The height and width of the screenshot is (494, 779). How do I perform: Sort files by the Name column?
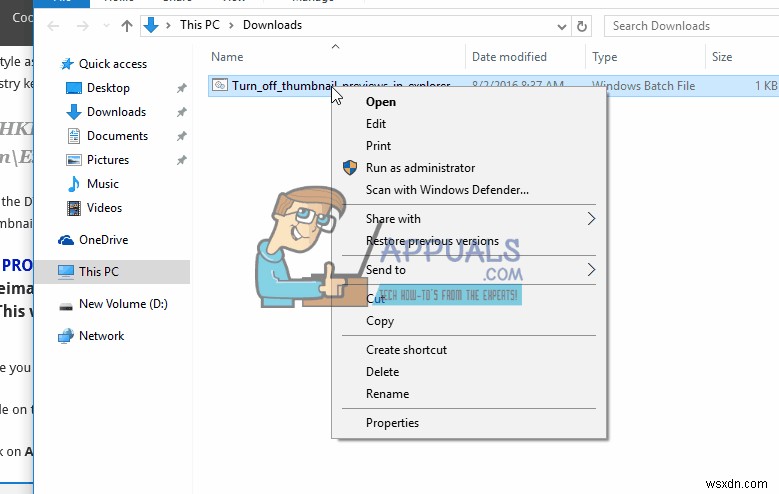click(227, 57)
